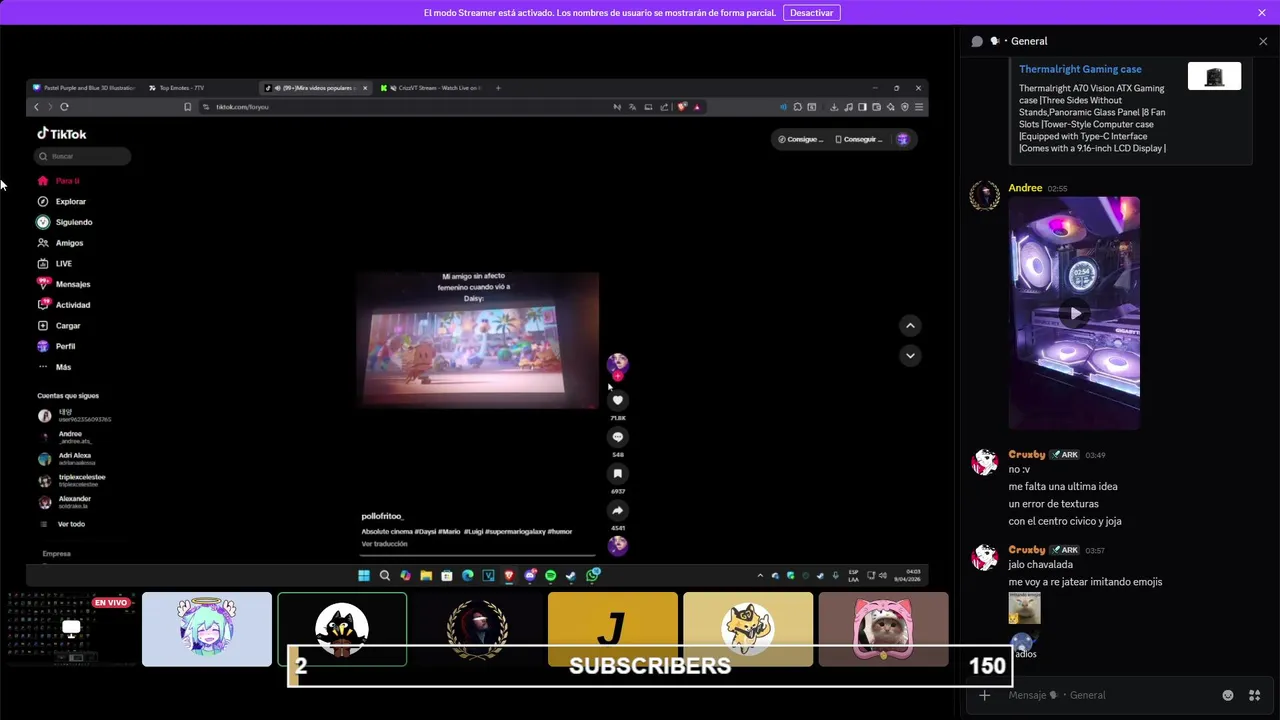Go back in the browser
The height and width of the screenshot is (720, 1280).
37,107
